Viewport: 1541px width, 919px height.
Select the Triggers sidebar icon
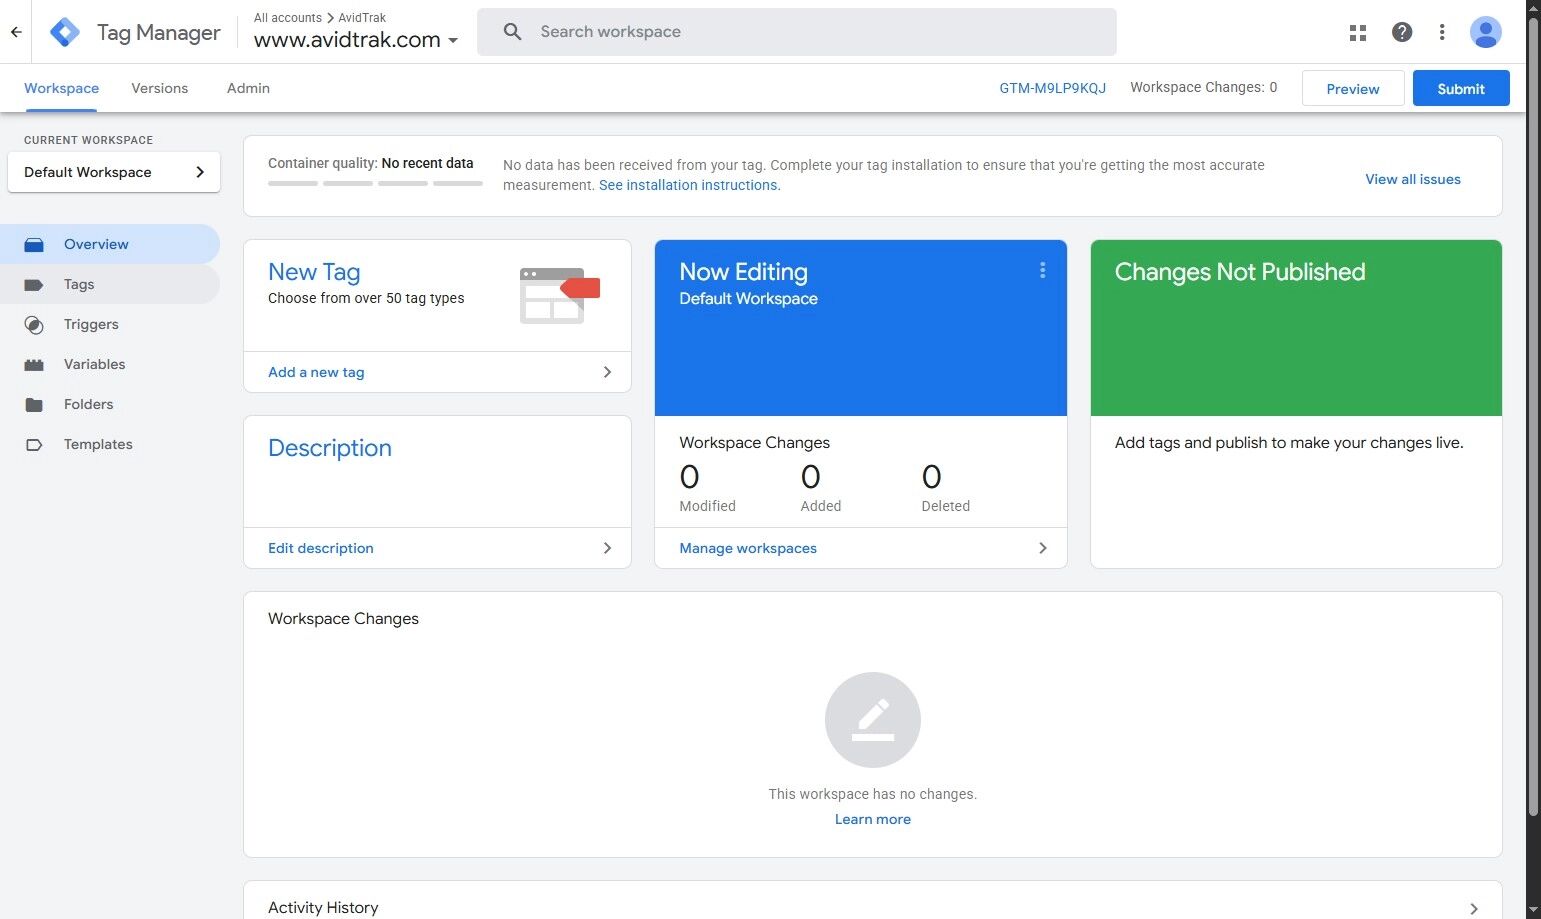34,324
